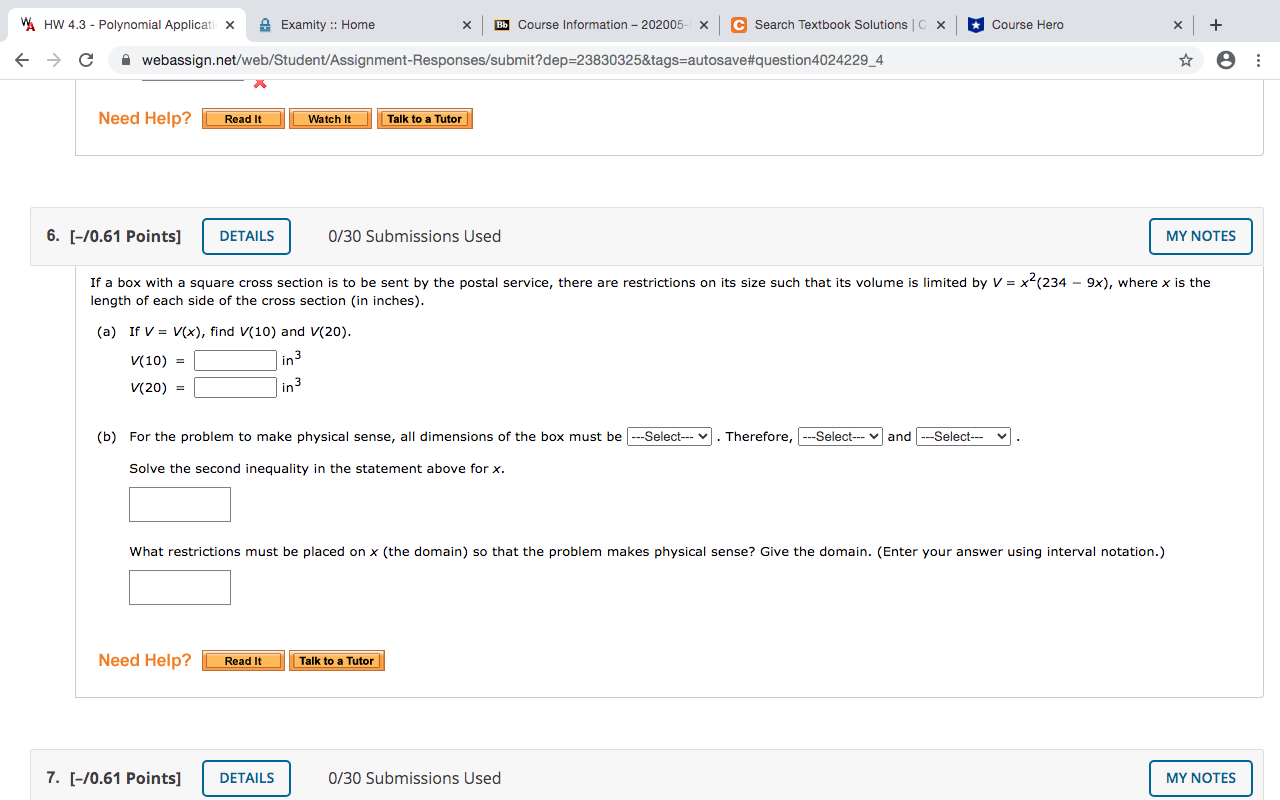The height and width of the screenshot is (800, 1280).
Task: Open the Select dropdown after 'Therefore,'
Action: 840,437
